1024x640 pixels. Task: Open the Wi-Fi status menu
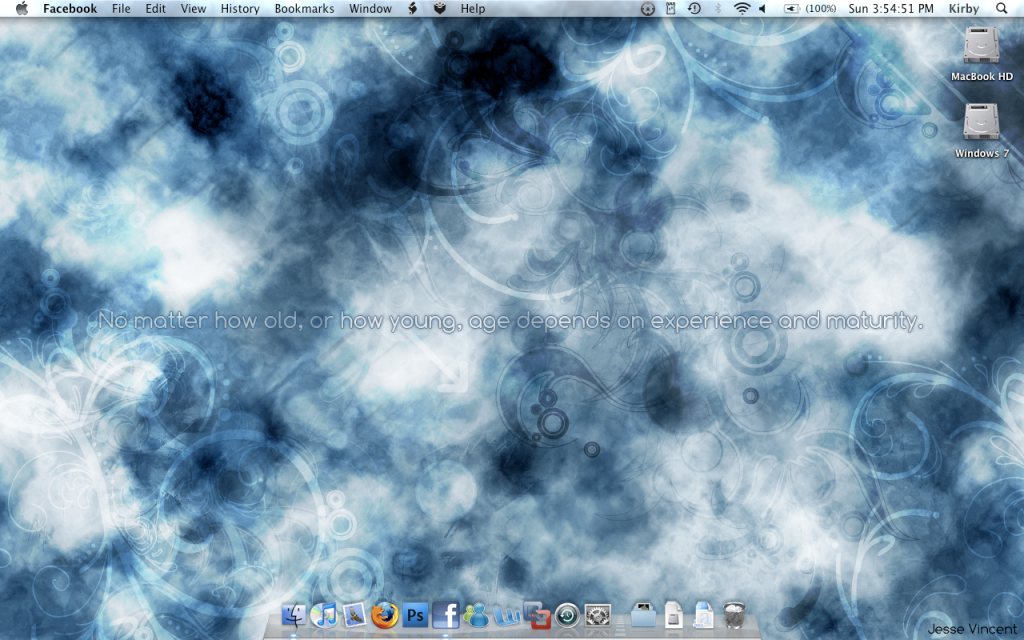coord(741,8)
